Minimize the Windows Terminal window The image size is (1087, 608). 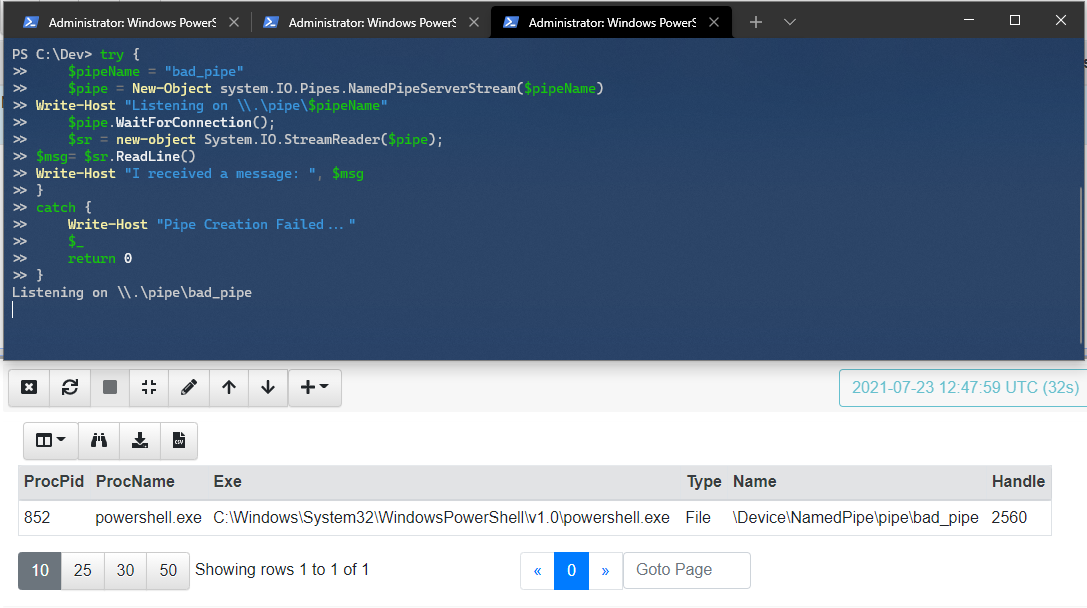[x=969, y=20]
